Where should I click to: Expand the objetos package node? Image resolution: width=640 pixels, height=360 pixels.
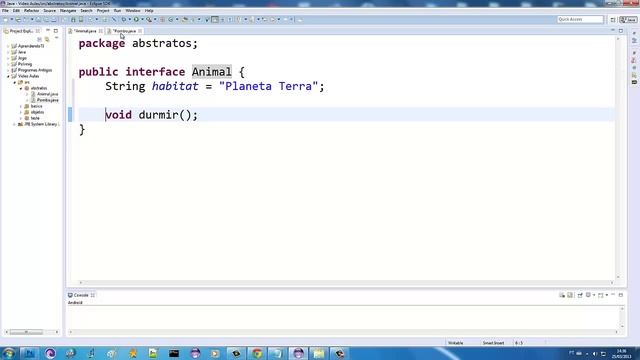click(x=21, y=112)
